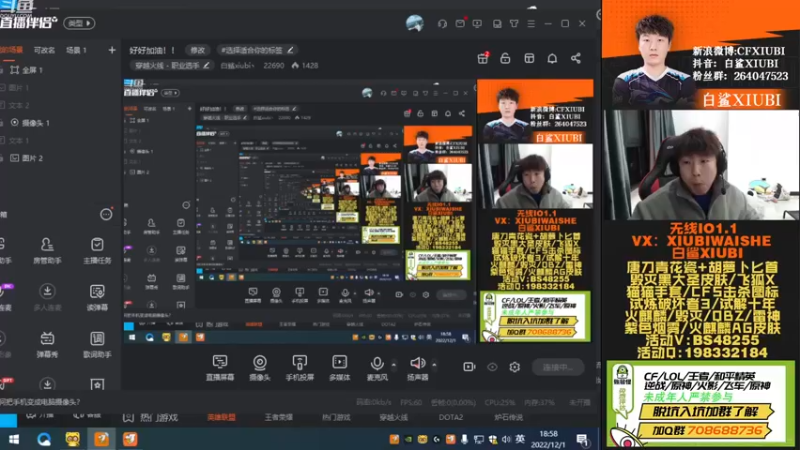Open the blue browser taskbar icon
This screenshot has width=800, height=450.
(x=43, y=439)
